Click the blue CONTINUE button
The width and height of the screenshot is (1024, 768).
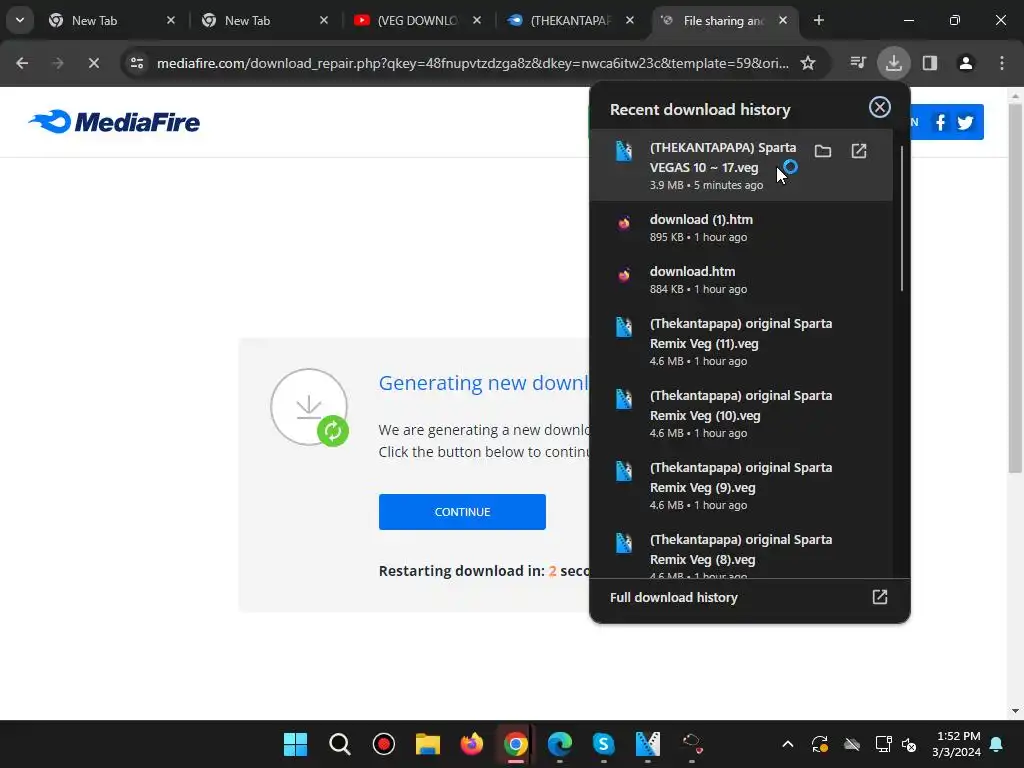tap(462, 512)
